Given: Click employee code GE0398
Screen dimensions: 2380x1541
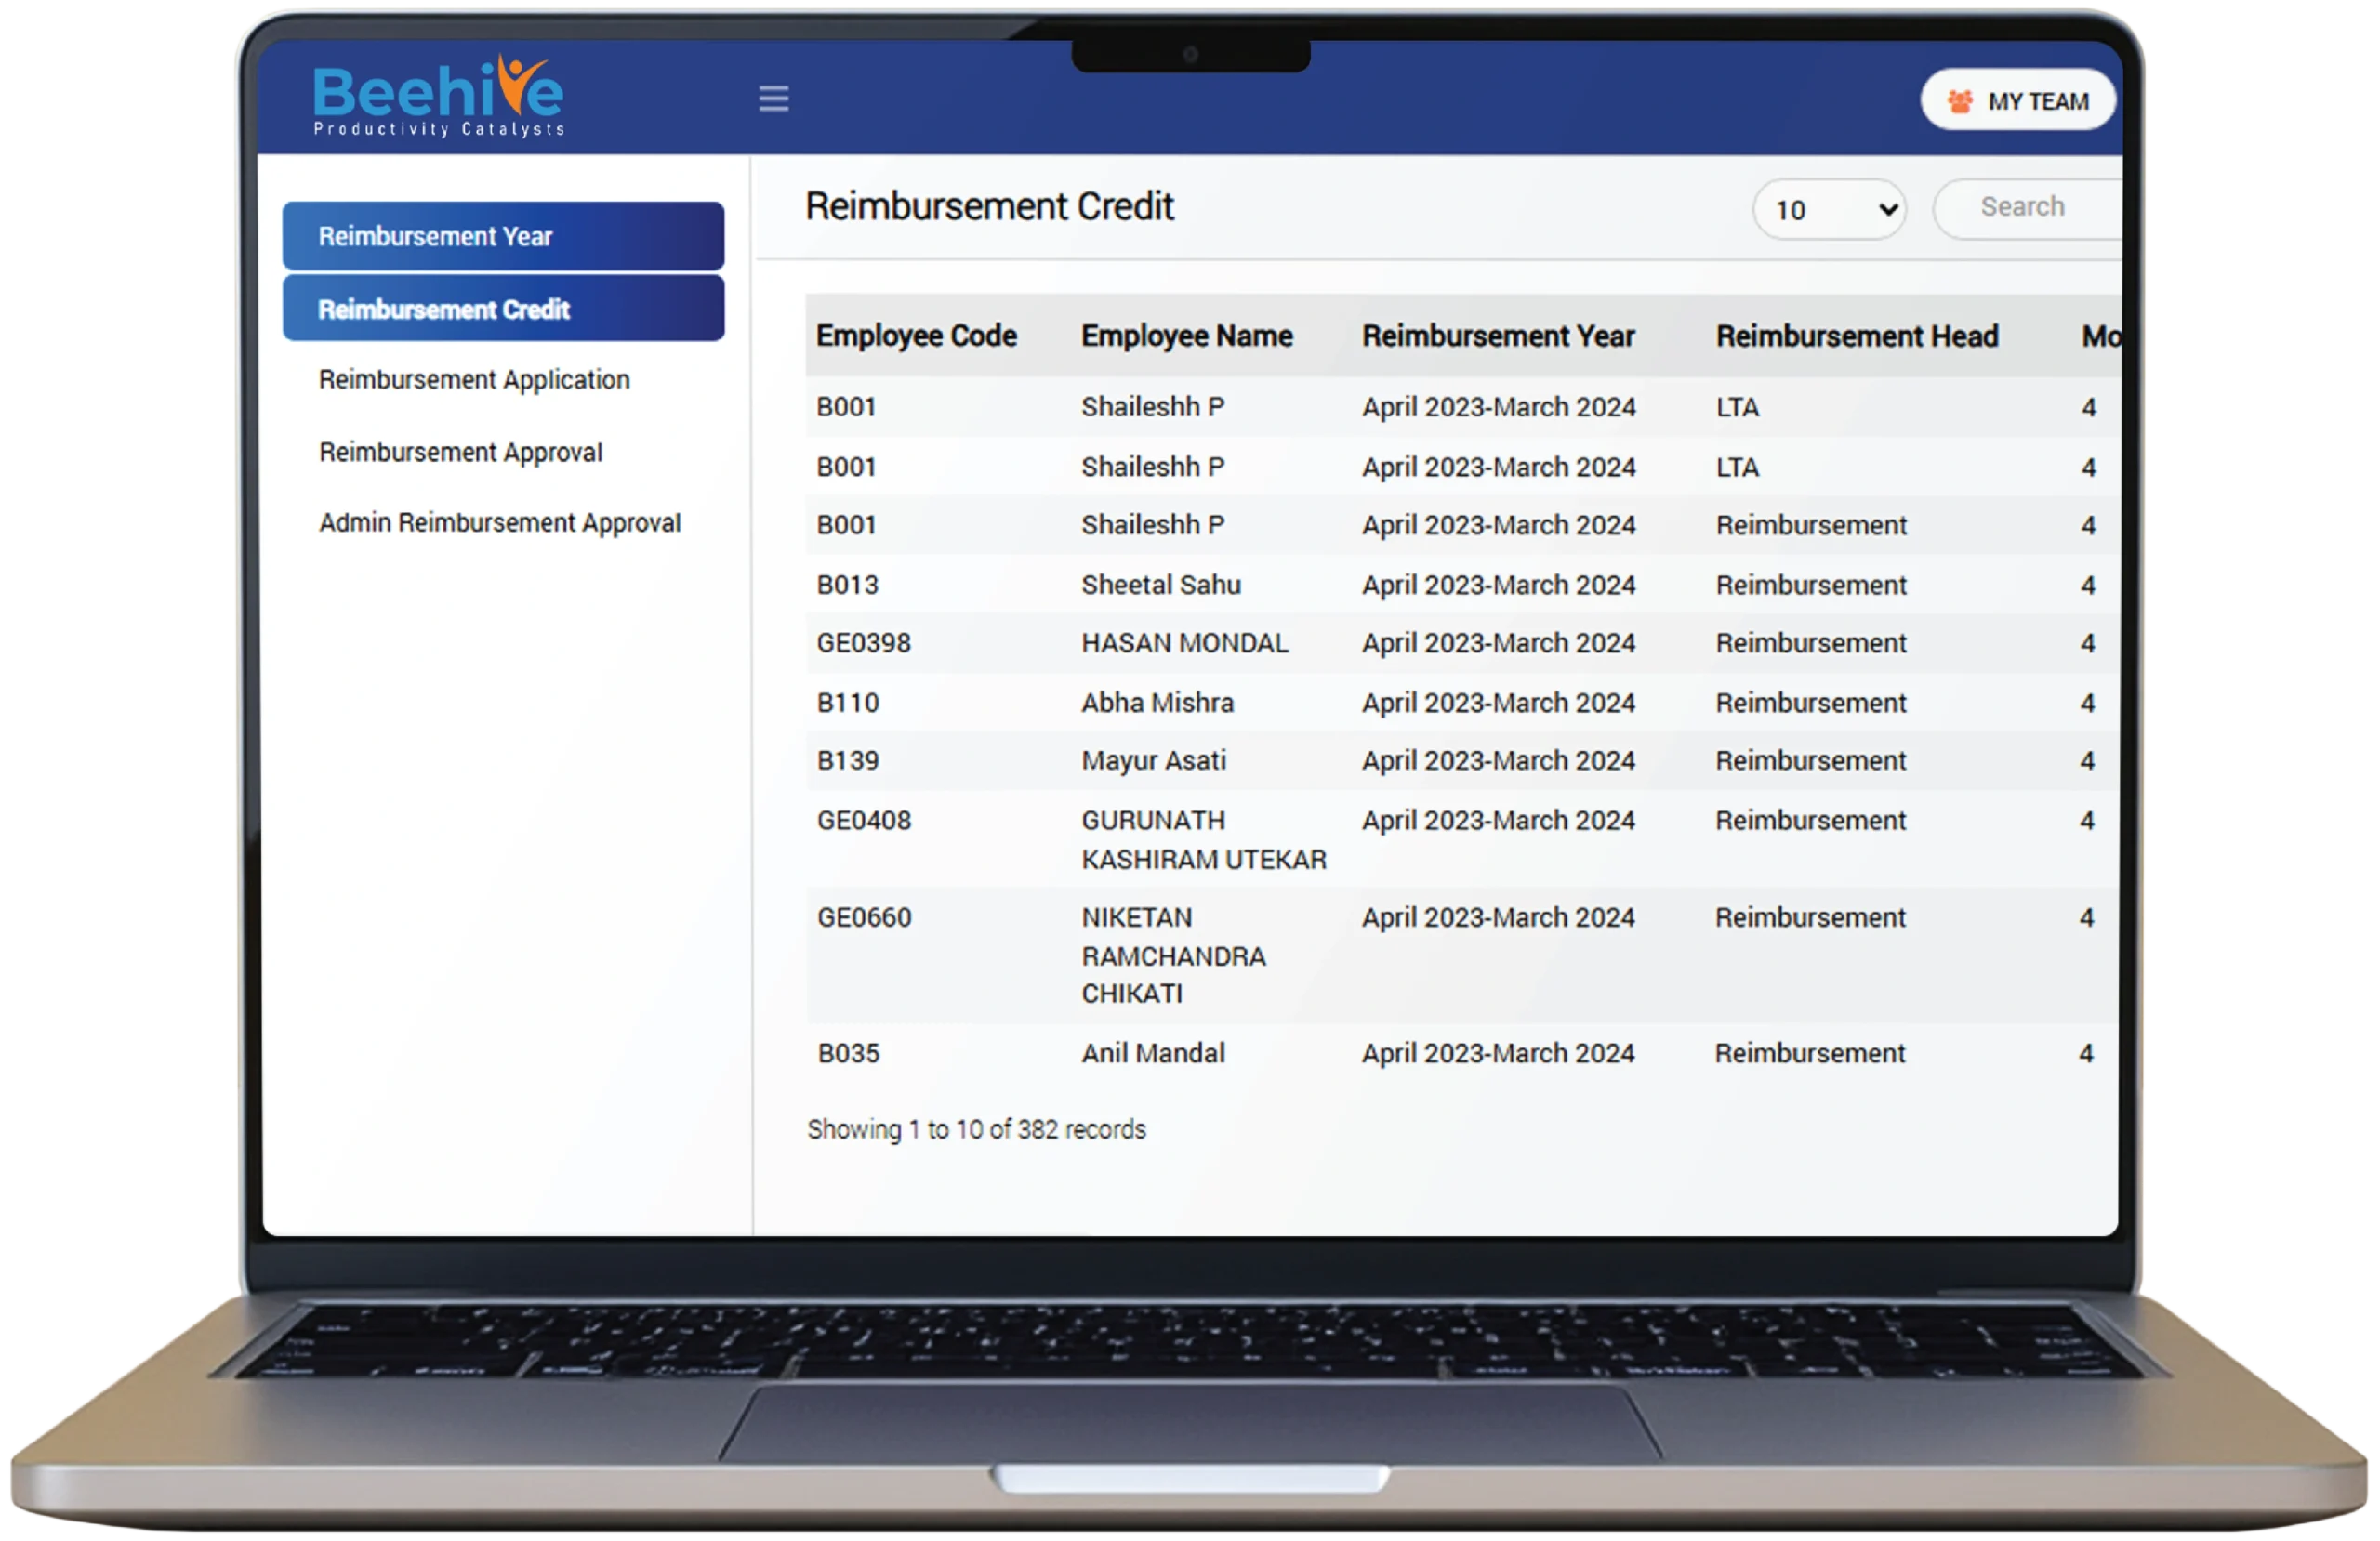Looking at the screenshot, I should click(x=863, y=643).
